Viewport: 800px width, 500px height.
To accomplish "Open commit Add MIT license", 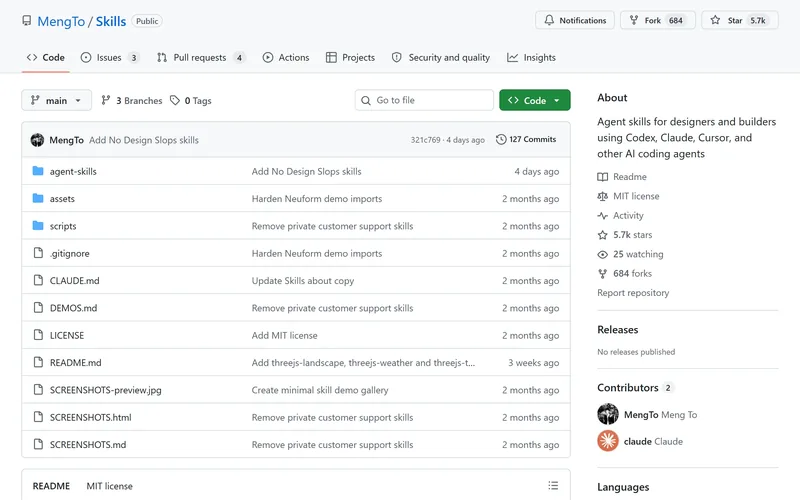I will [x=284, y=335].
